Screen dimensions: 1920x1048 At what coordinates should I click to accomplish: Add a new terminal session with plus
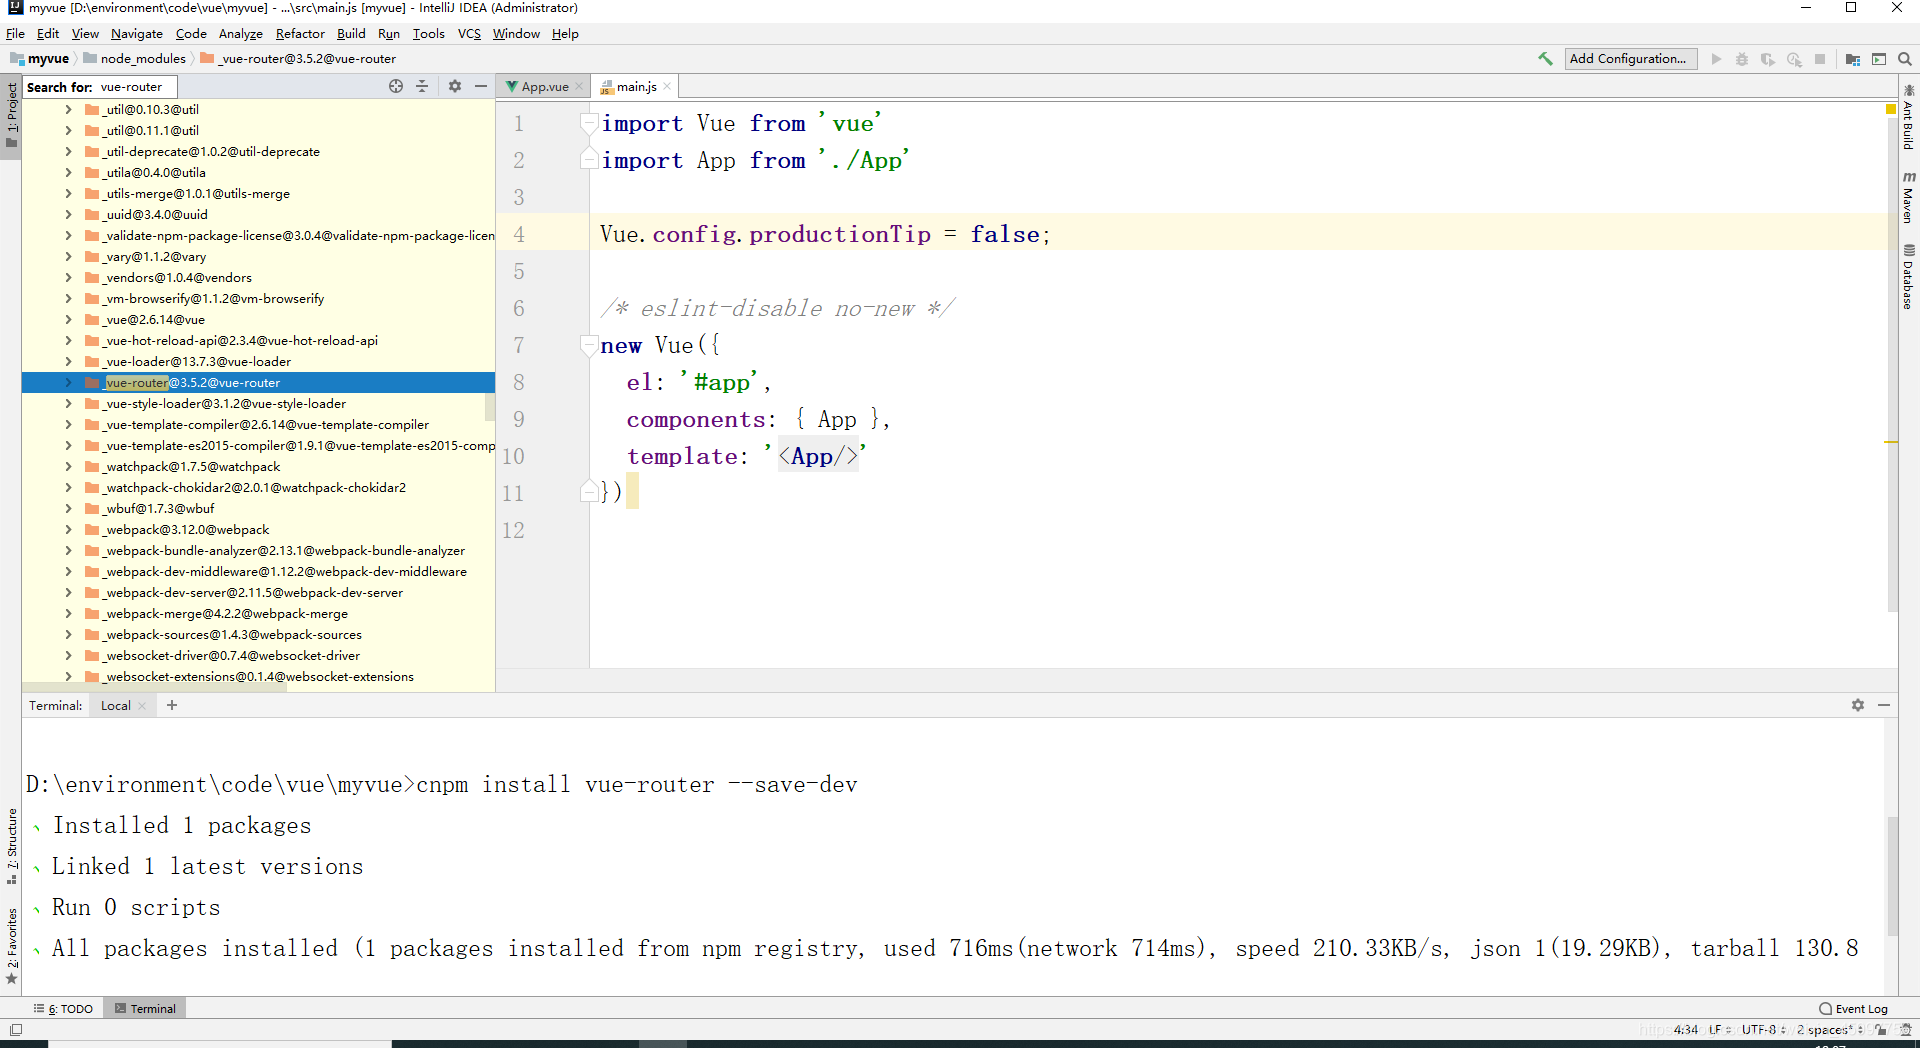pos(172,705)
